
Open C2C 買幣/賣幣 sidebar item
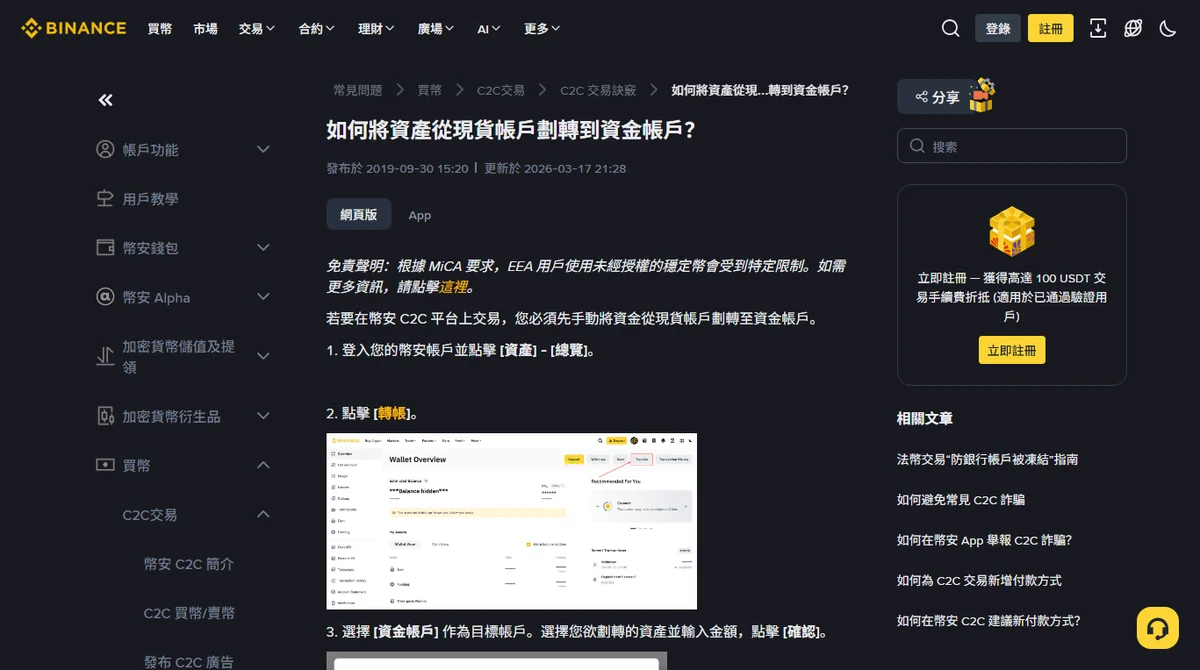click(x=189, y=613)
